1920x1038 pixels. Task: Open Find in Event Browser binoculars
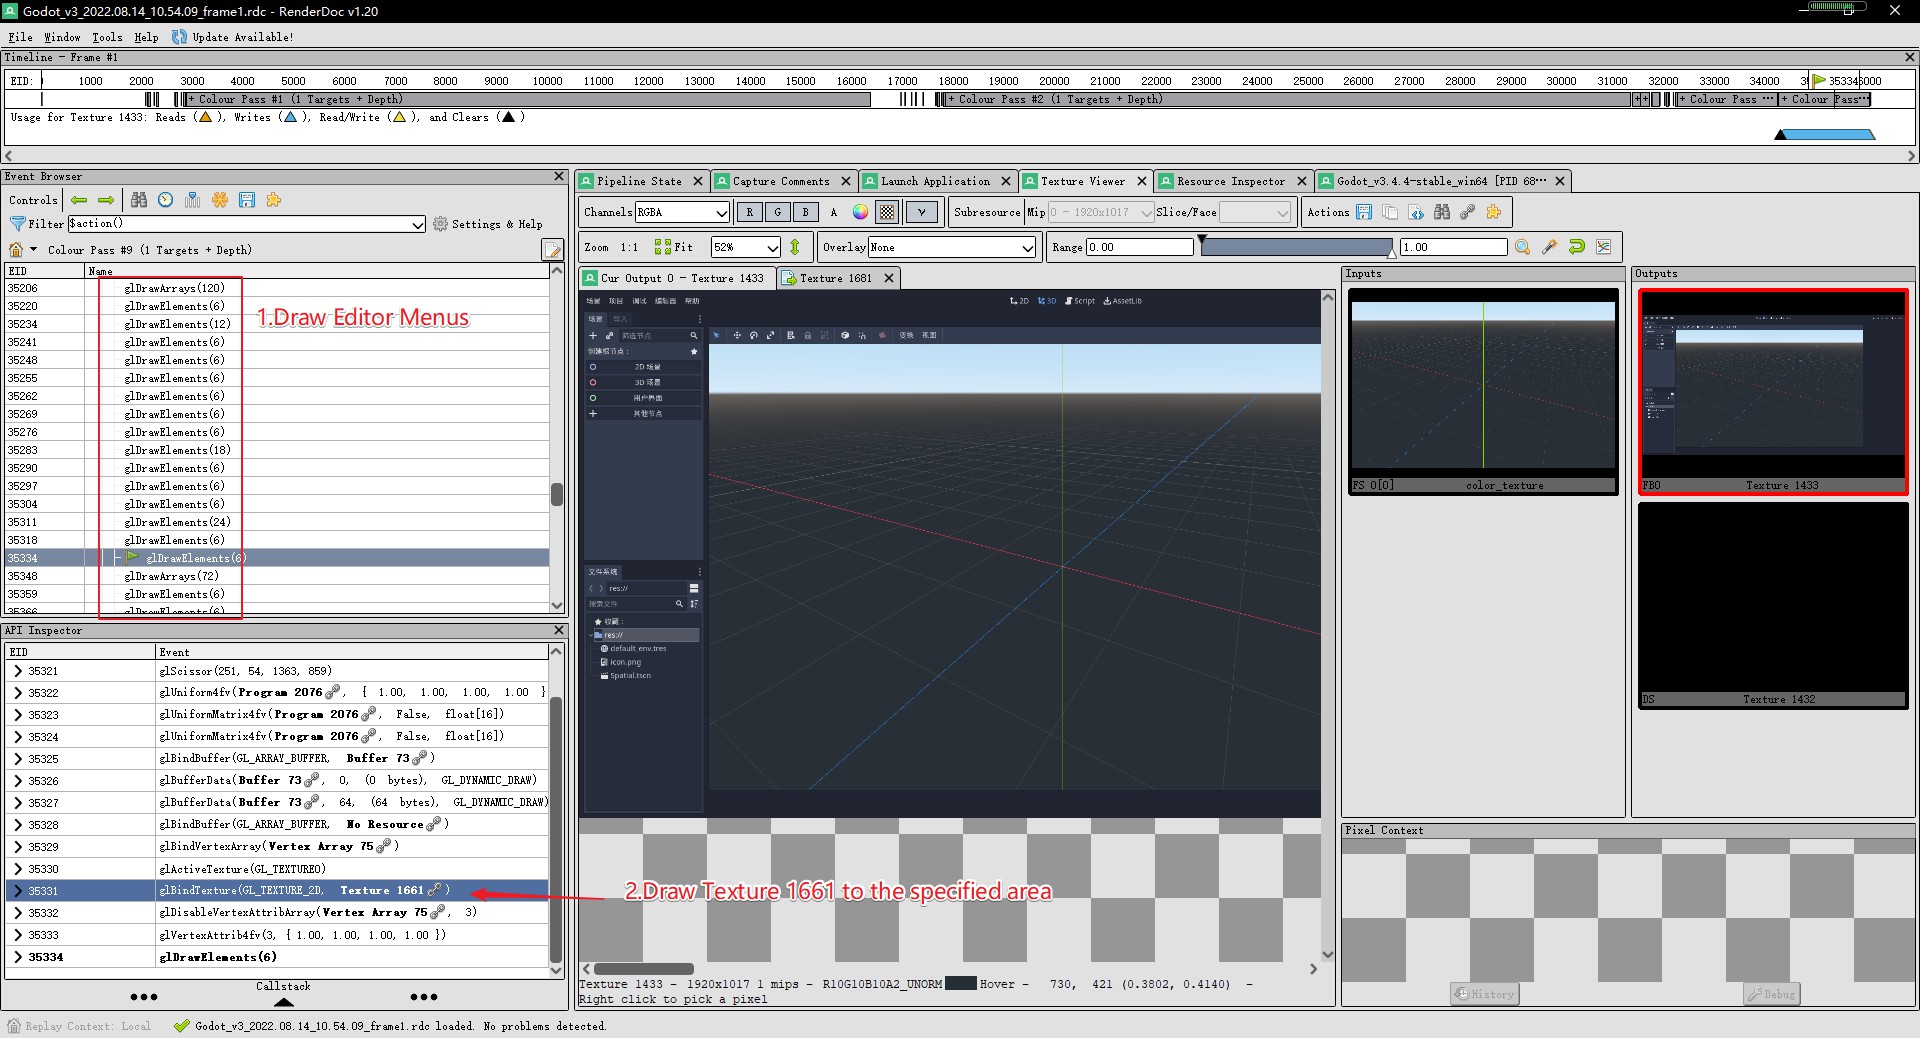coord(139,200)
